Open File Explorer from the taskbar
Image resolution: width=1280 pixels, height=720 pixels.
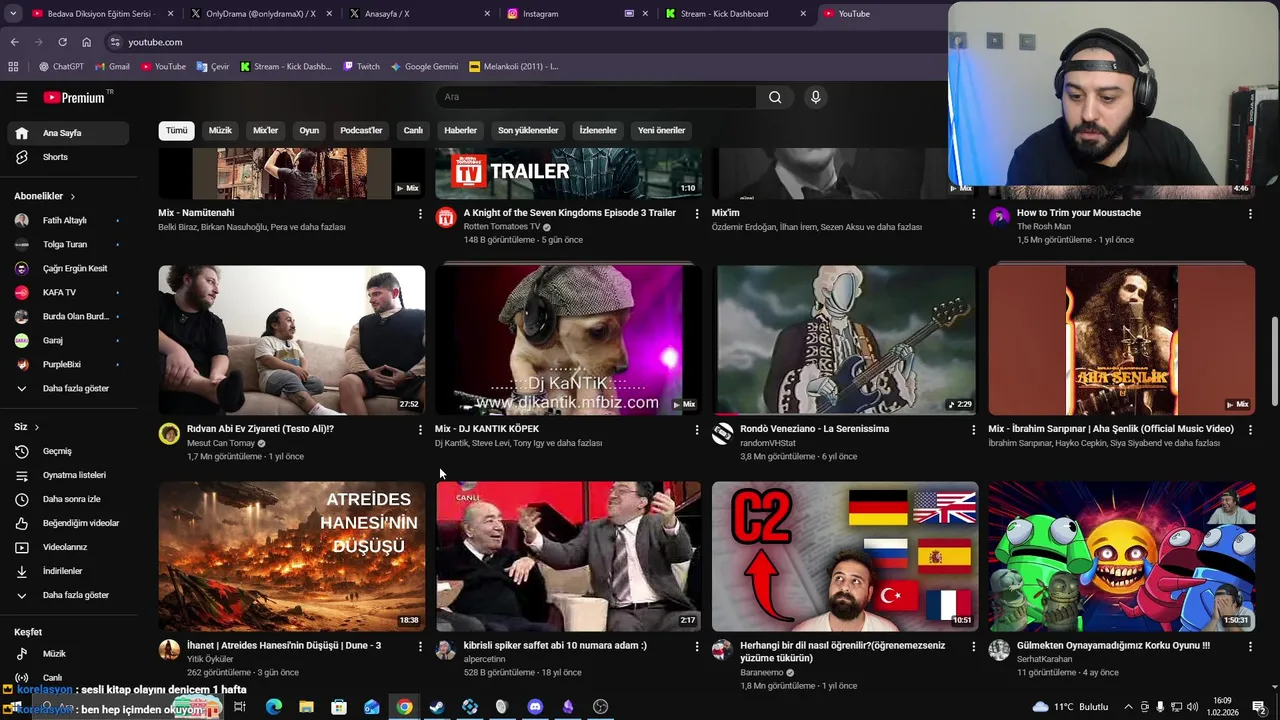[306, 707]
